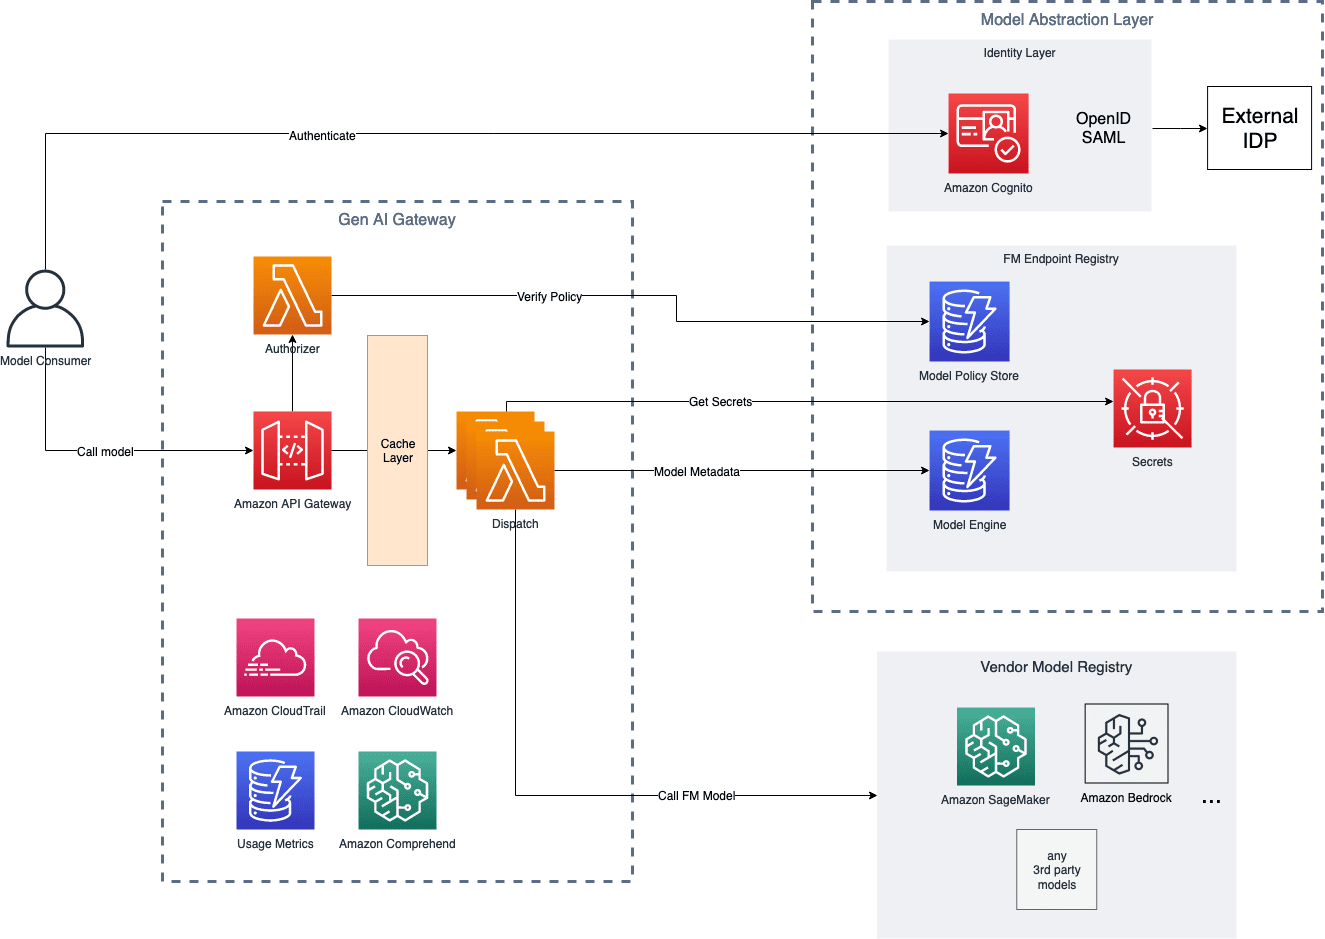Click the Amazon CloudTrail icon
The image size is (1325, 939).
(x=275, y=657)
